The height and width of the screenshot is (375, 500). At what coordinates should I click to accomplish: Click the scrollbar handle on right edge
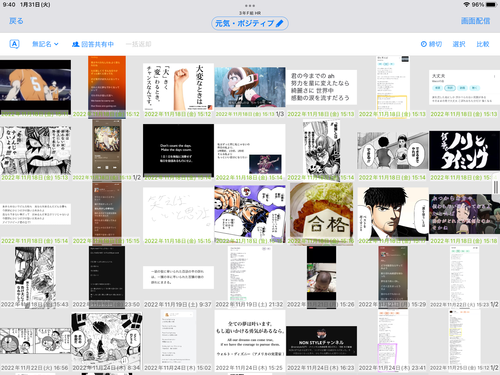(x=496, y=187)
